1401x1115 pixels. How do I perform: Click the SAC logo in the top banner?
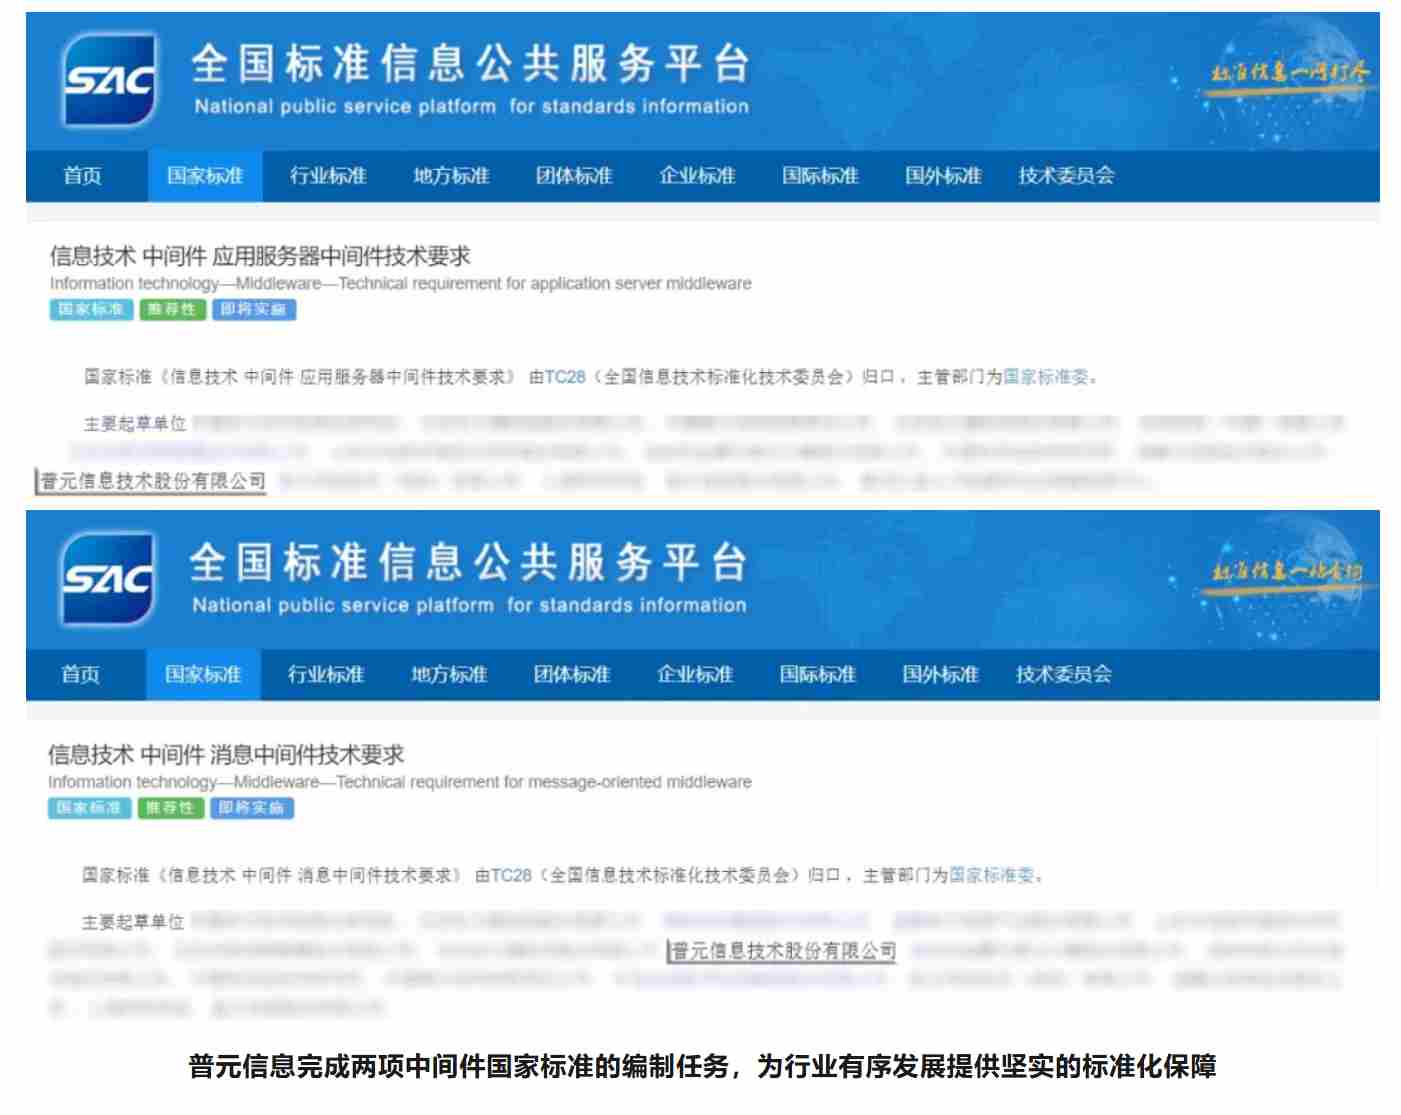(109, 80)
